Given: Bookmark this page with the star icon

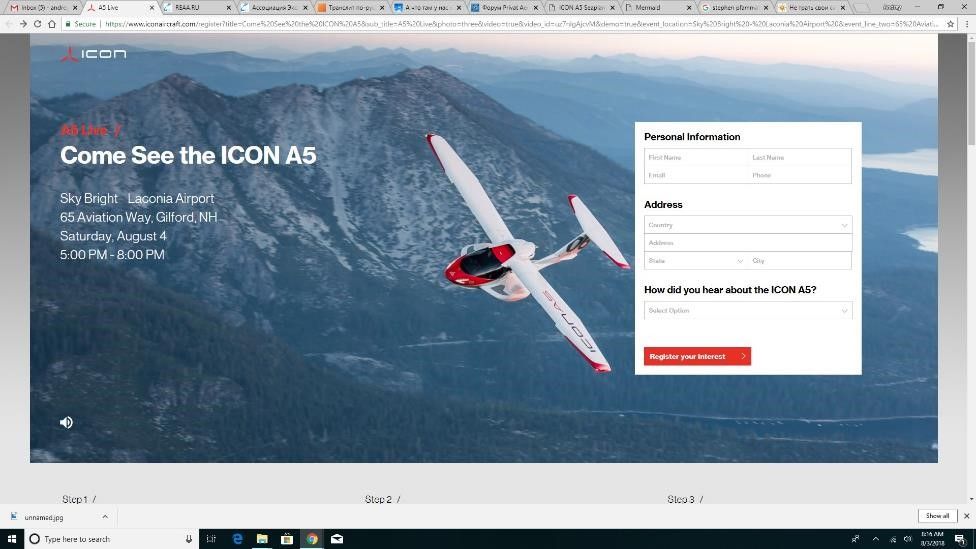Looking at the screenshot, I should coord(951,23).
